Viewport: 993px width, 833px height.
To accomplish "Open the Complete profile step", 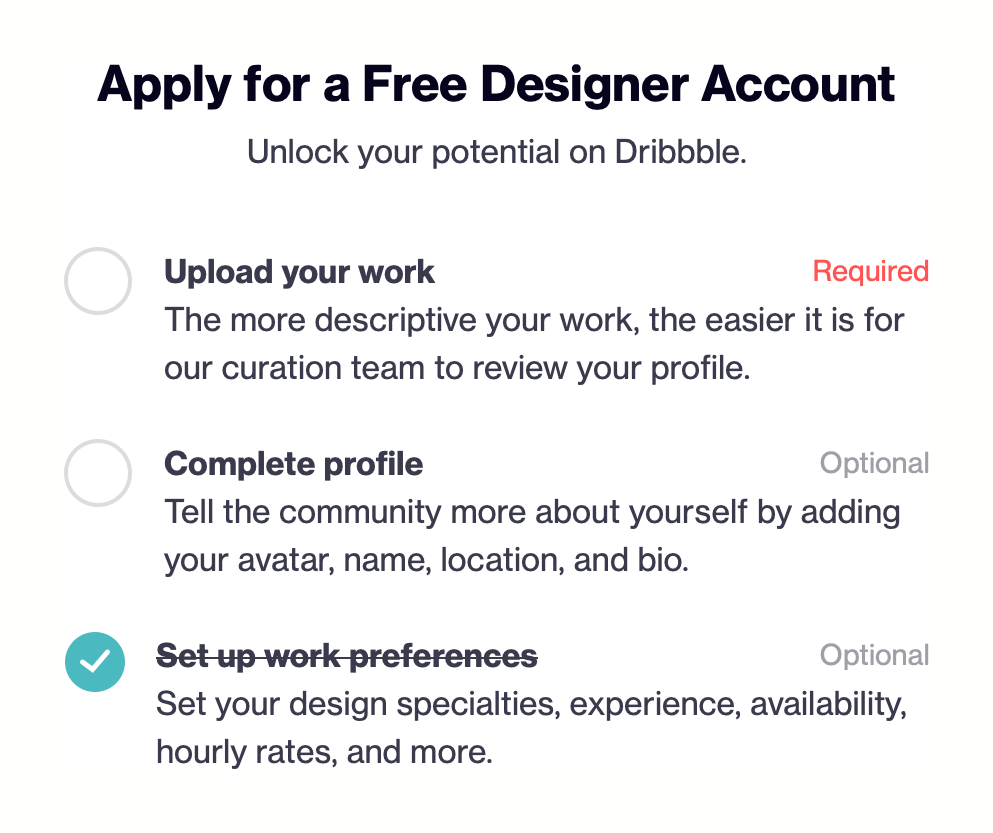I will (x=293, y=463).
